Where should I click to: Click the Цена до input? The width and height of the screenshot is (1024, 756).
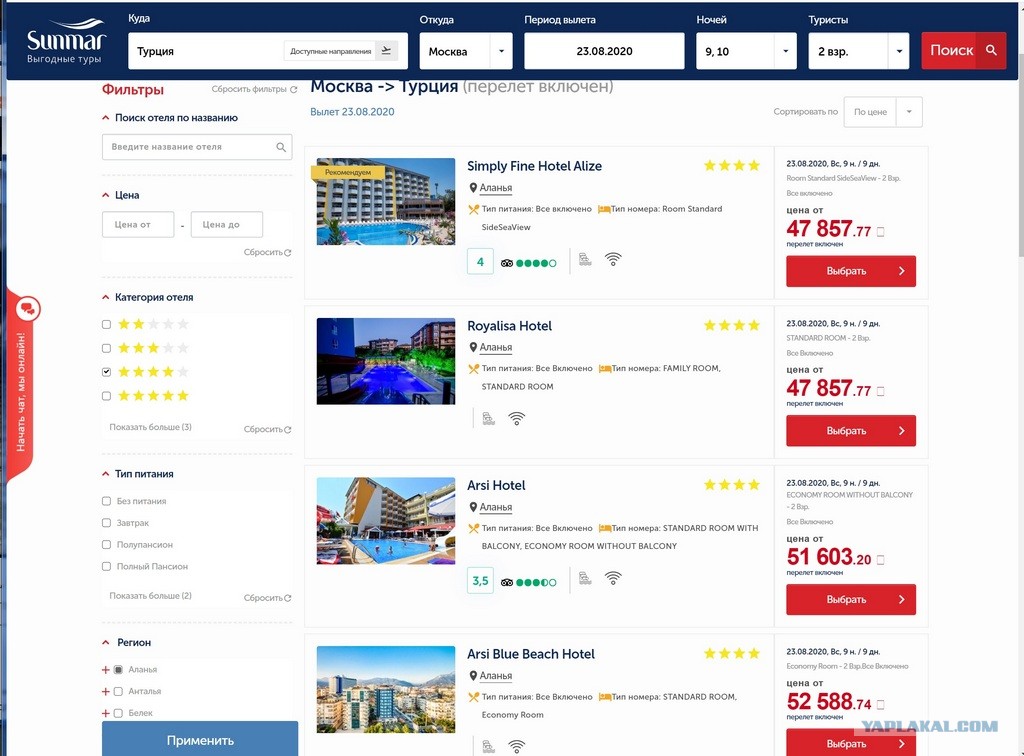pyautogui.click(x=227, y=225)
